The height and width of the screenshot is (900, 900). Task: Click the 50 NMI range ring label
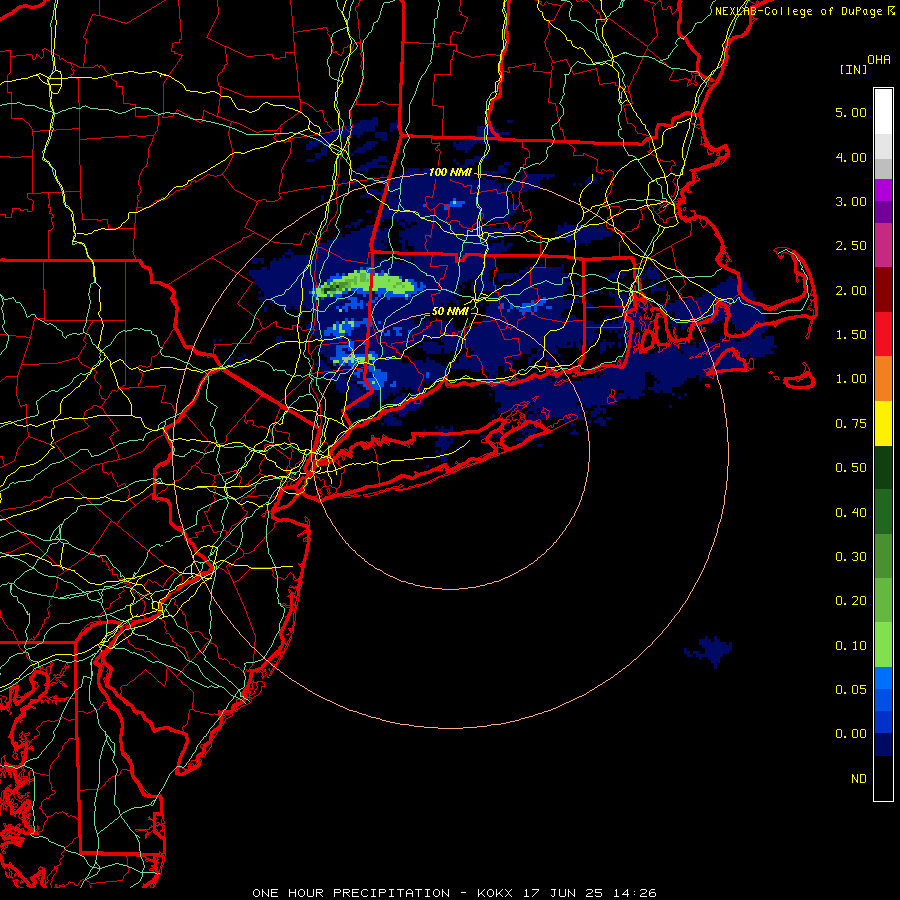tap(450, 311)
